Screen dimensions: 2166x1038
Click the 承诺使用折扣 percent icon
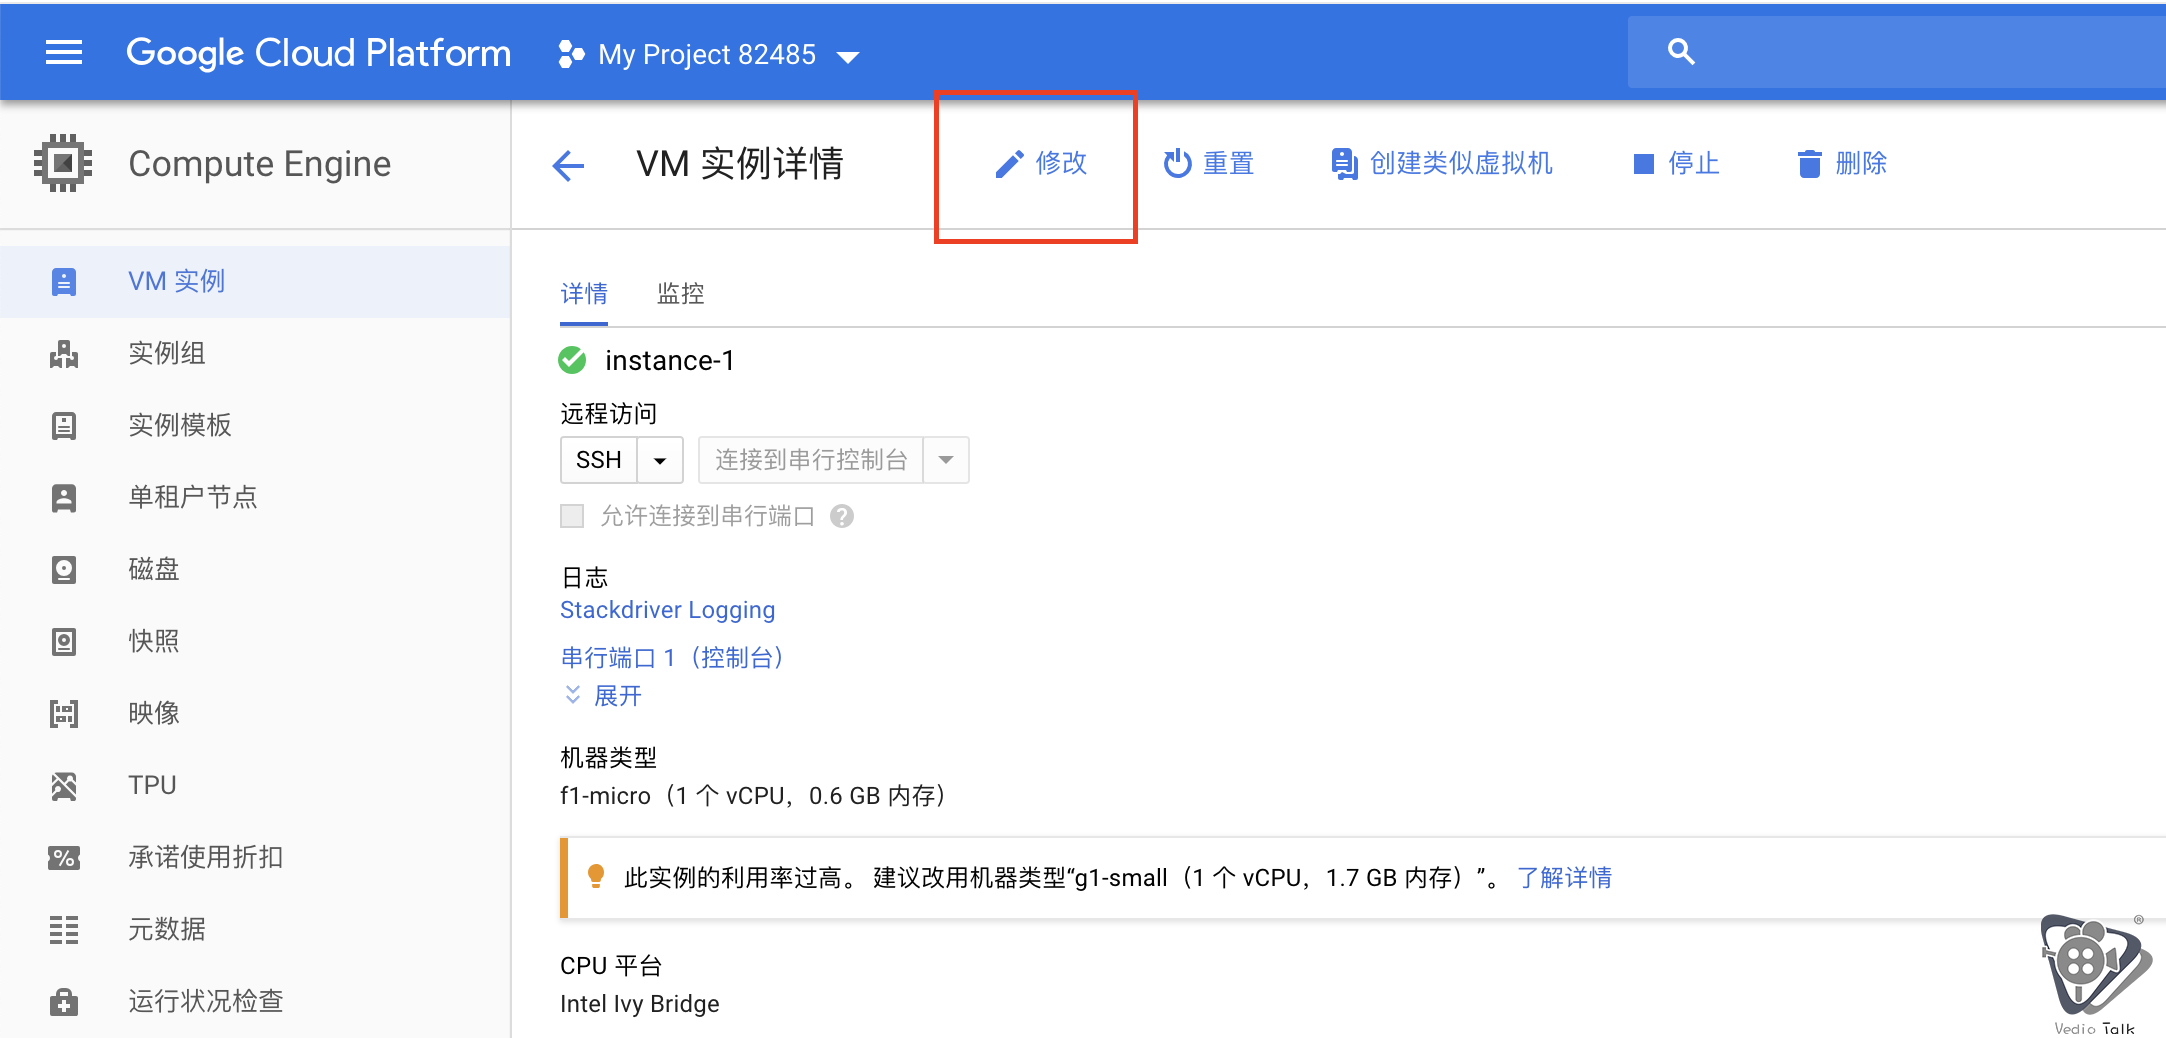pos(64,858)
